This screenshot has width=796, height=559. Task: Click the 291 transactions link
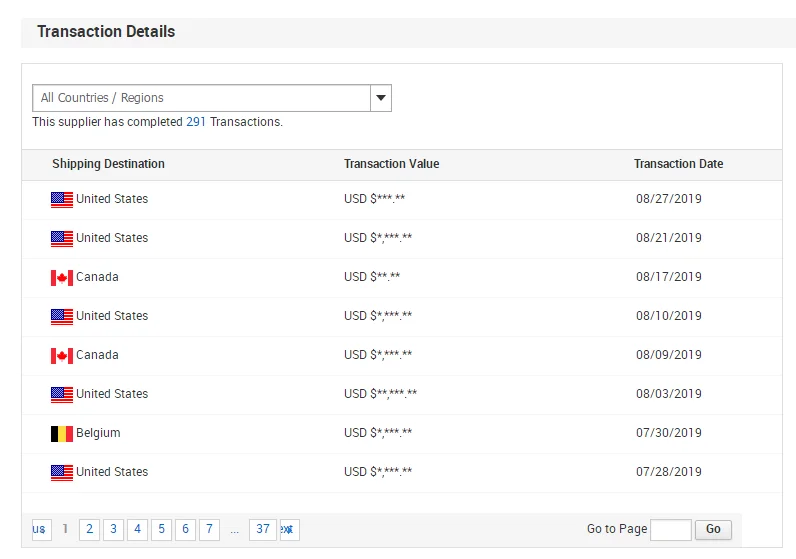tap(196, 122)
